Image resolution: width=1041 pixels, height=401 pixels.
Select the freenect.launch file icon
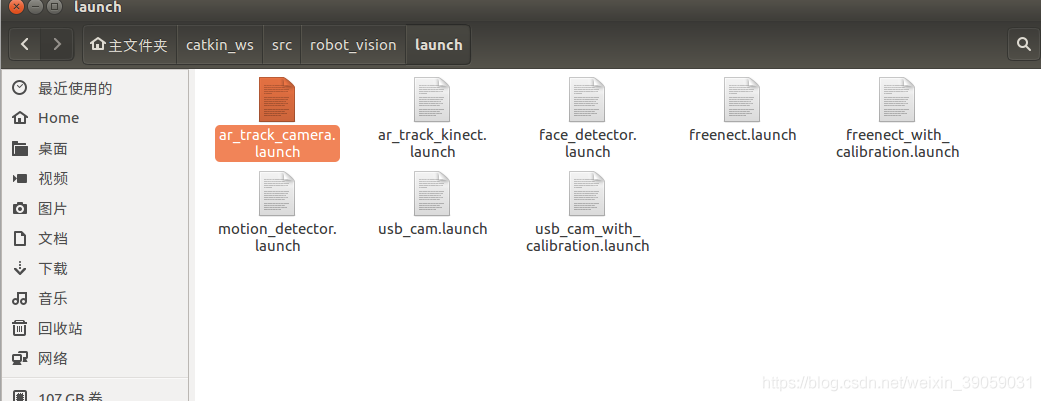(742, 100)
